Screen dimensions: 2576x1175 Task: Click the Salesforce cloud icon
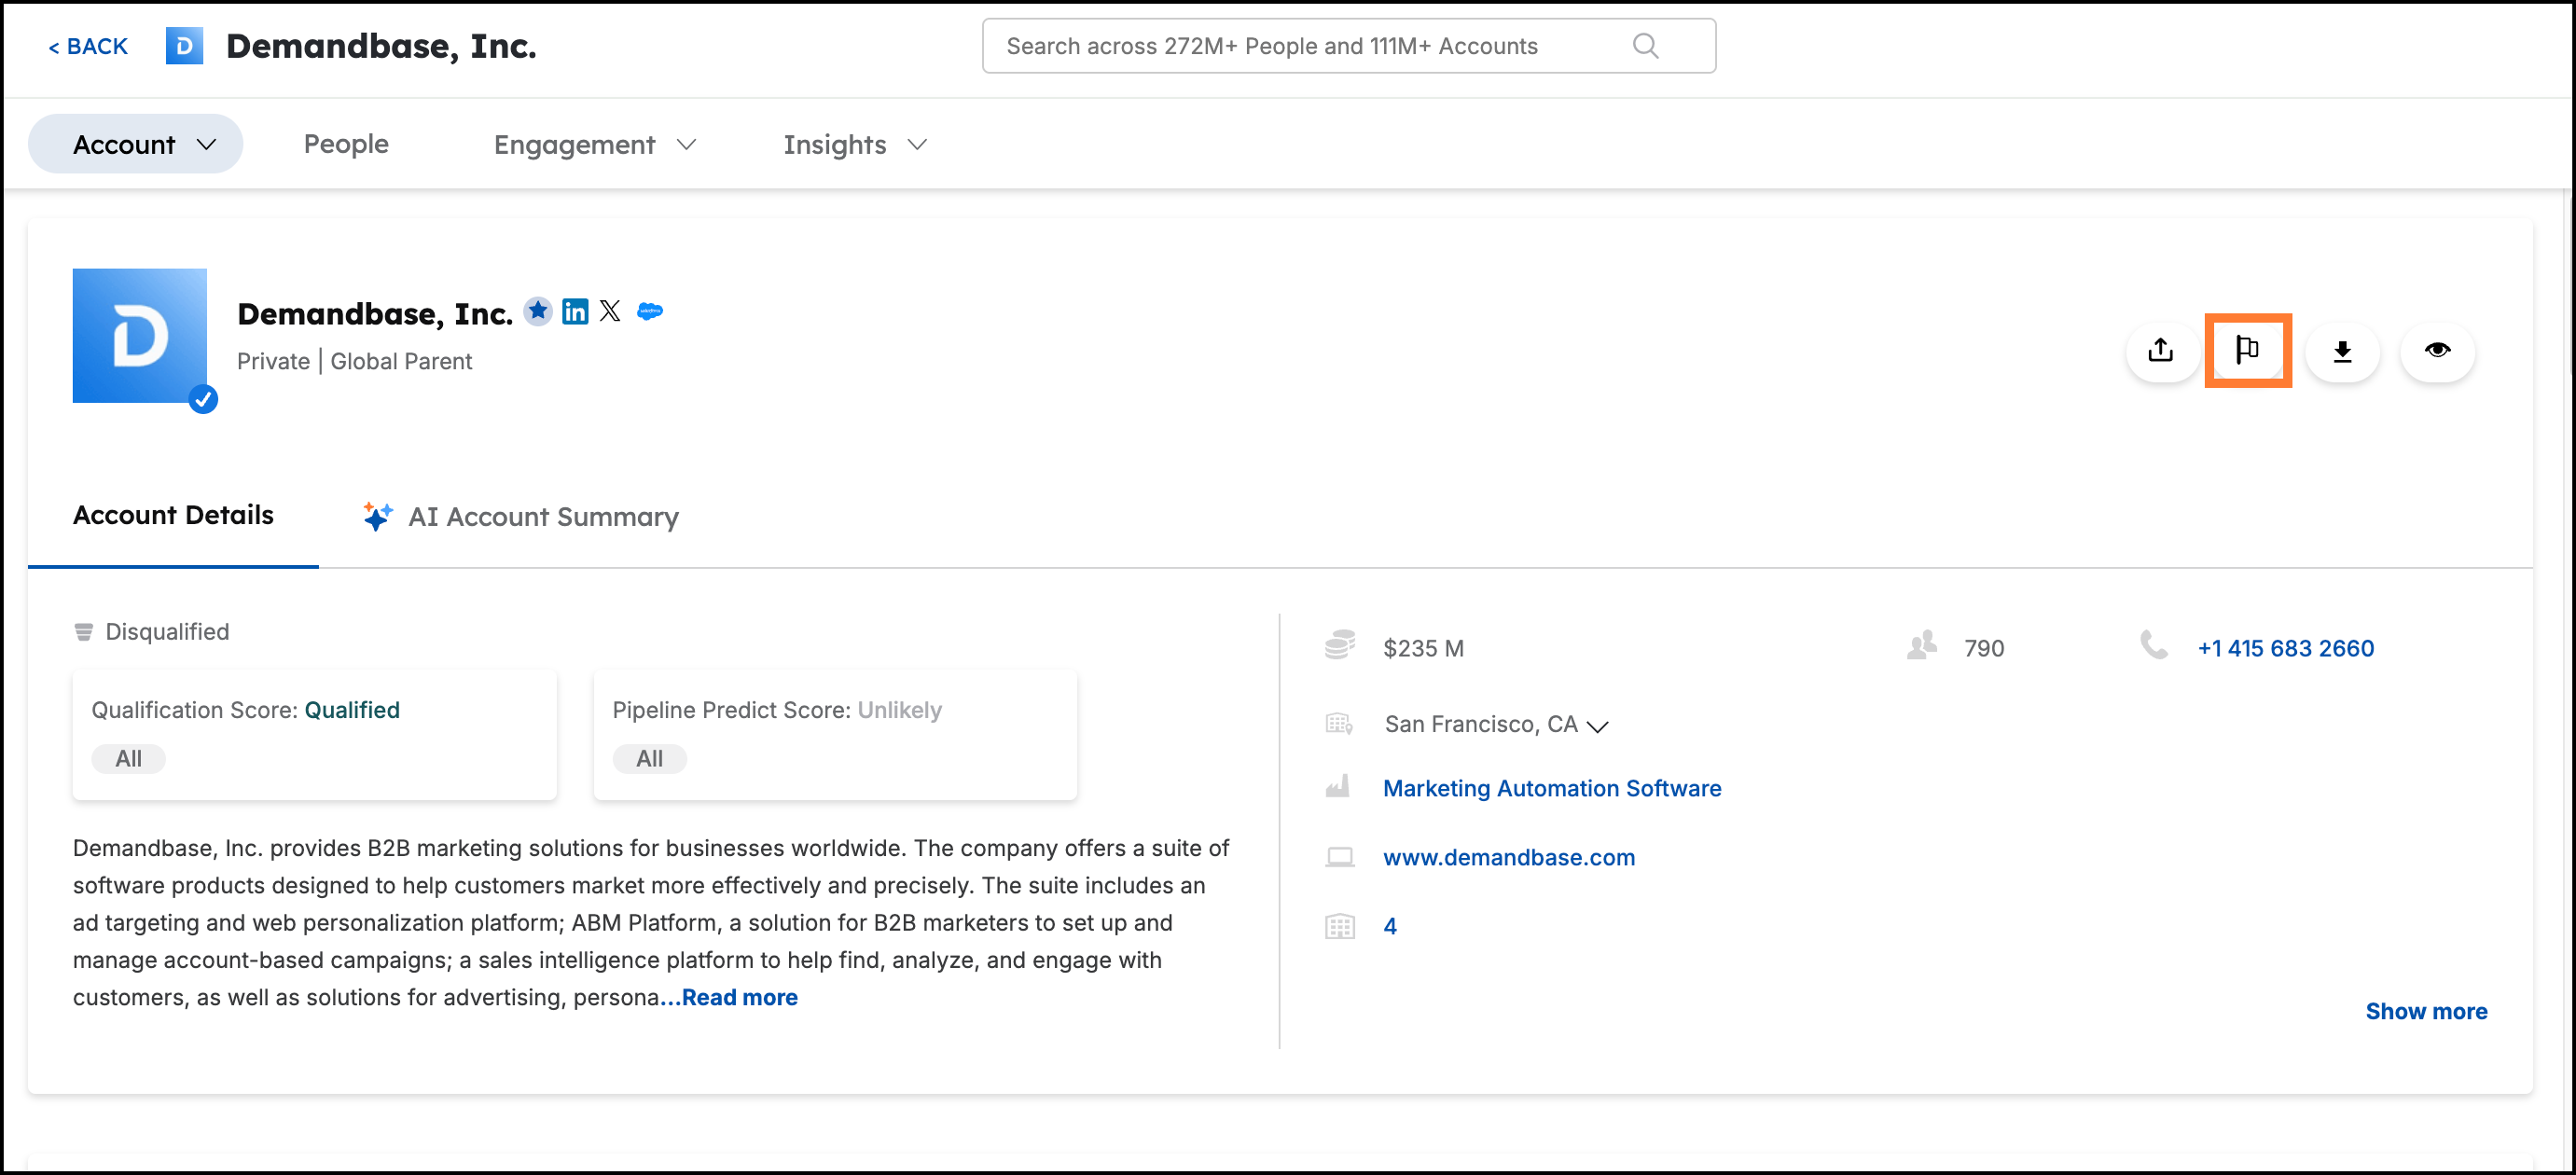pos(650,312)
